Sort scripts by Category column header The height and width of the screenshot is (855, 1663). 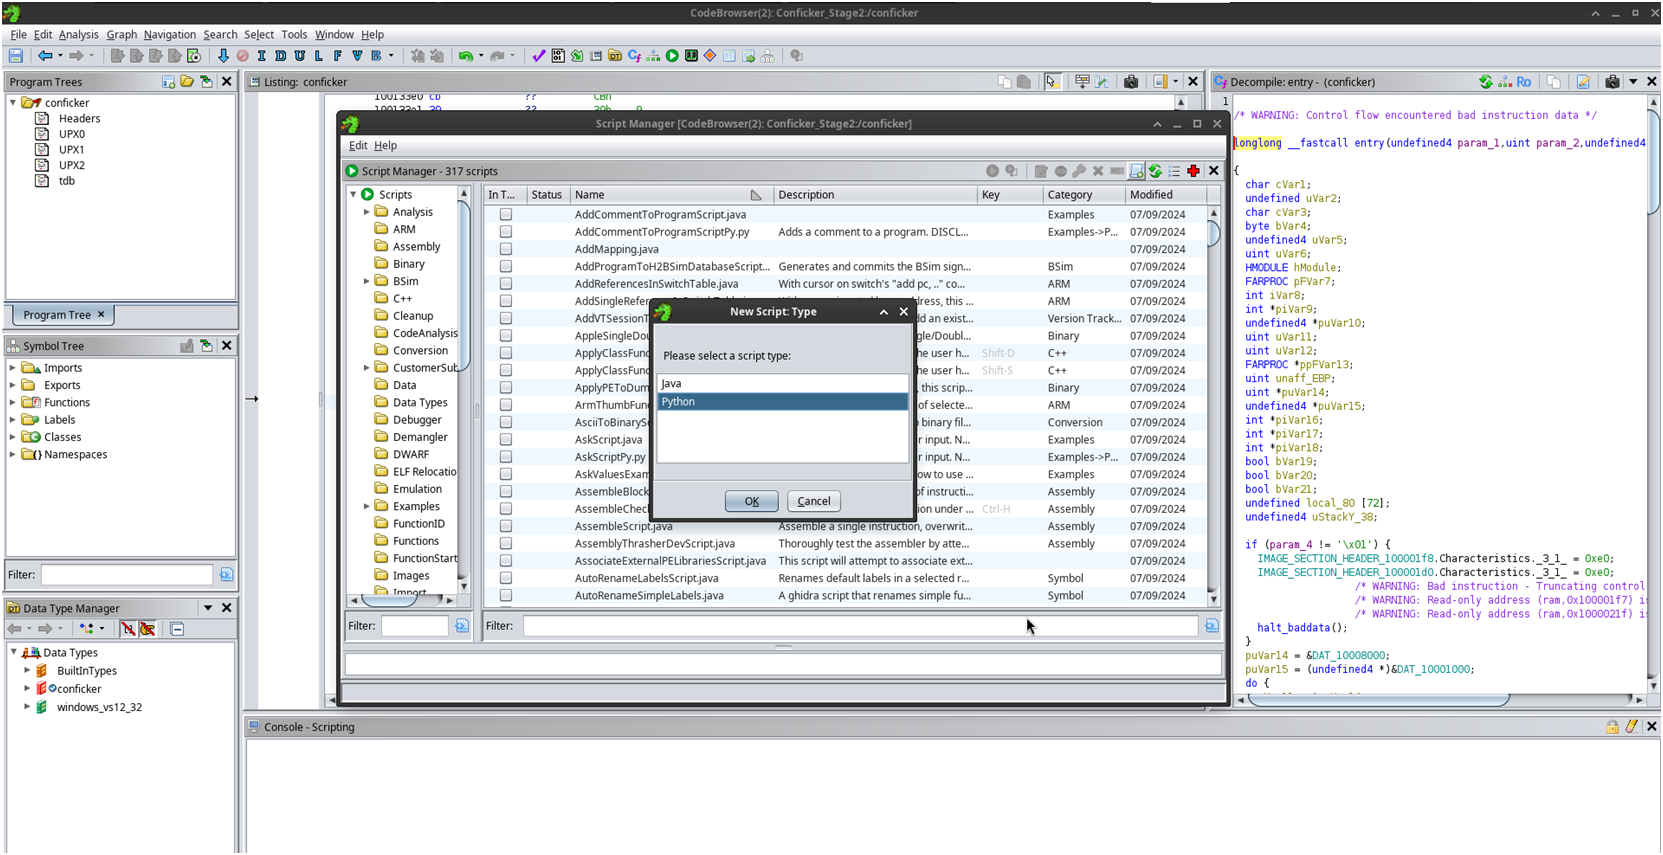pyautogui.click(x=1083, y=195)
